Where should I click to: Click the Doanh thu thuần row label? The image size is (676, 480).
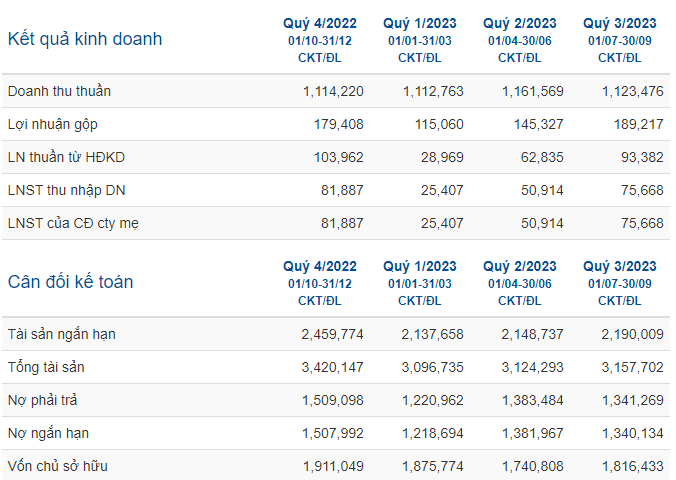[x=59, y=91]
